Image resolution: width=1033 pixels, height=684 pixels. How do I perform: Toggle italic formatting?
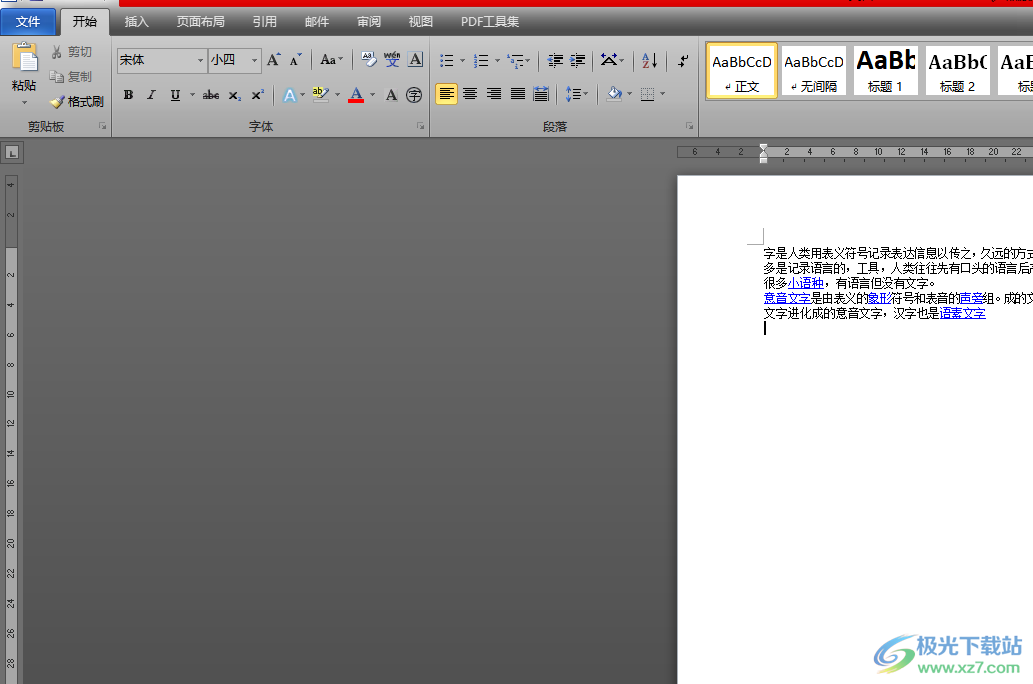click(x=151, y=95)
